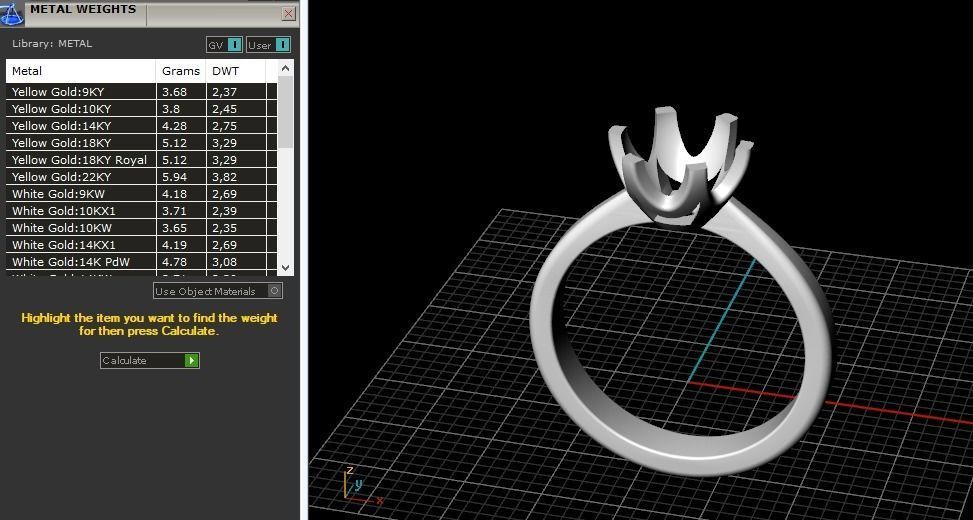Select the White Gold:14K PdW row
Screen dimensions: 973x520
pos(141,262)
